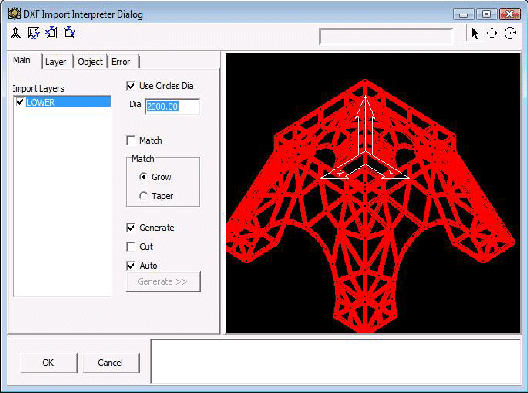Toggle the Generate checkbox
Image resolution: width=528 pixels, height=393 pixels.
pyautogui.click(x=130, y=228)
